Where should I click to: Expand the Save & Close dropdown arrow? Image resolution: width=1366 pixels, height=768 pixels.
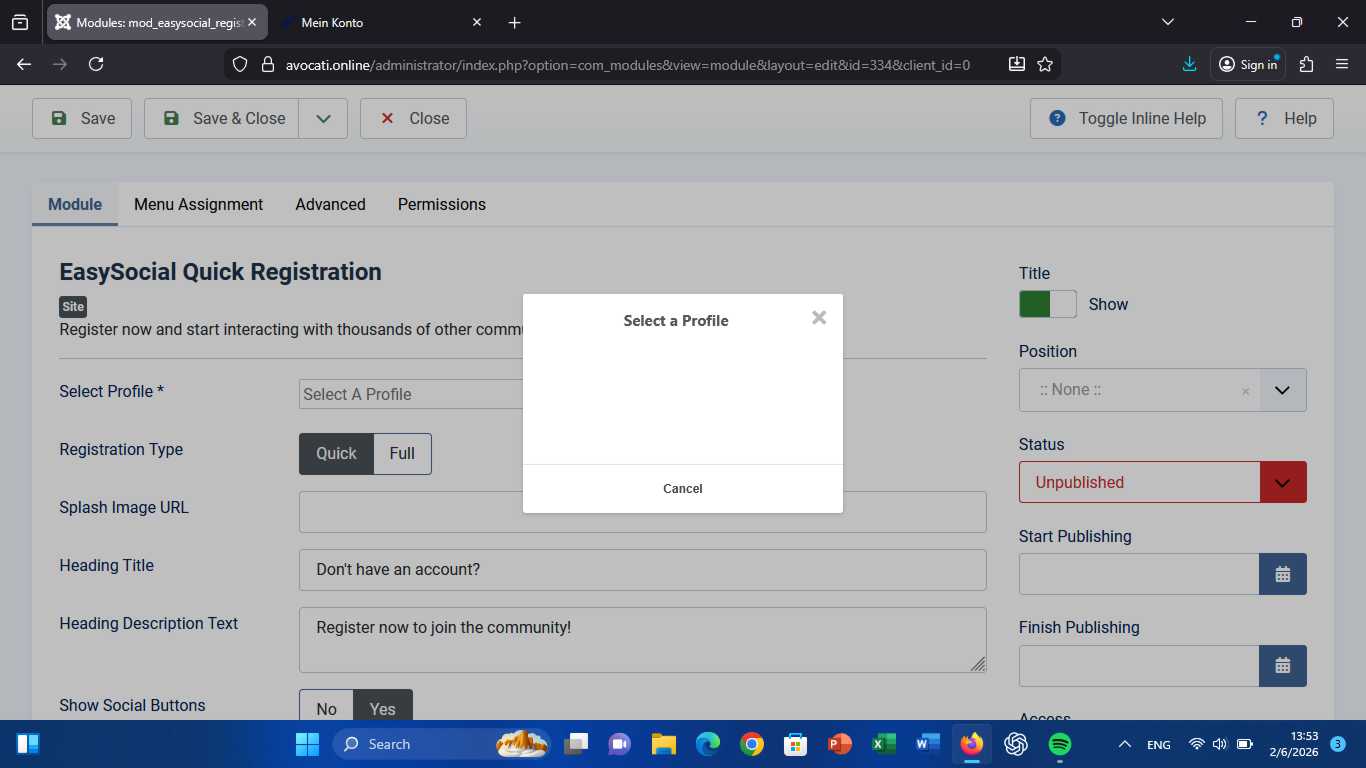pos(323,118)
